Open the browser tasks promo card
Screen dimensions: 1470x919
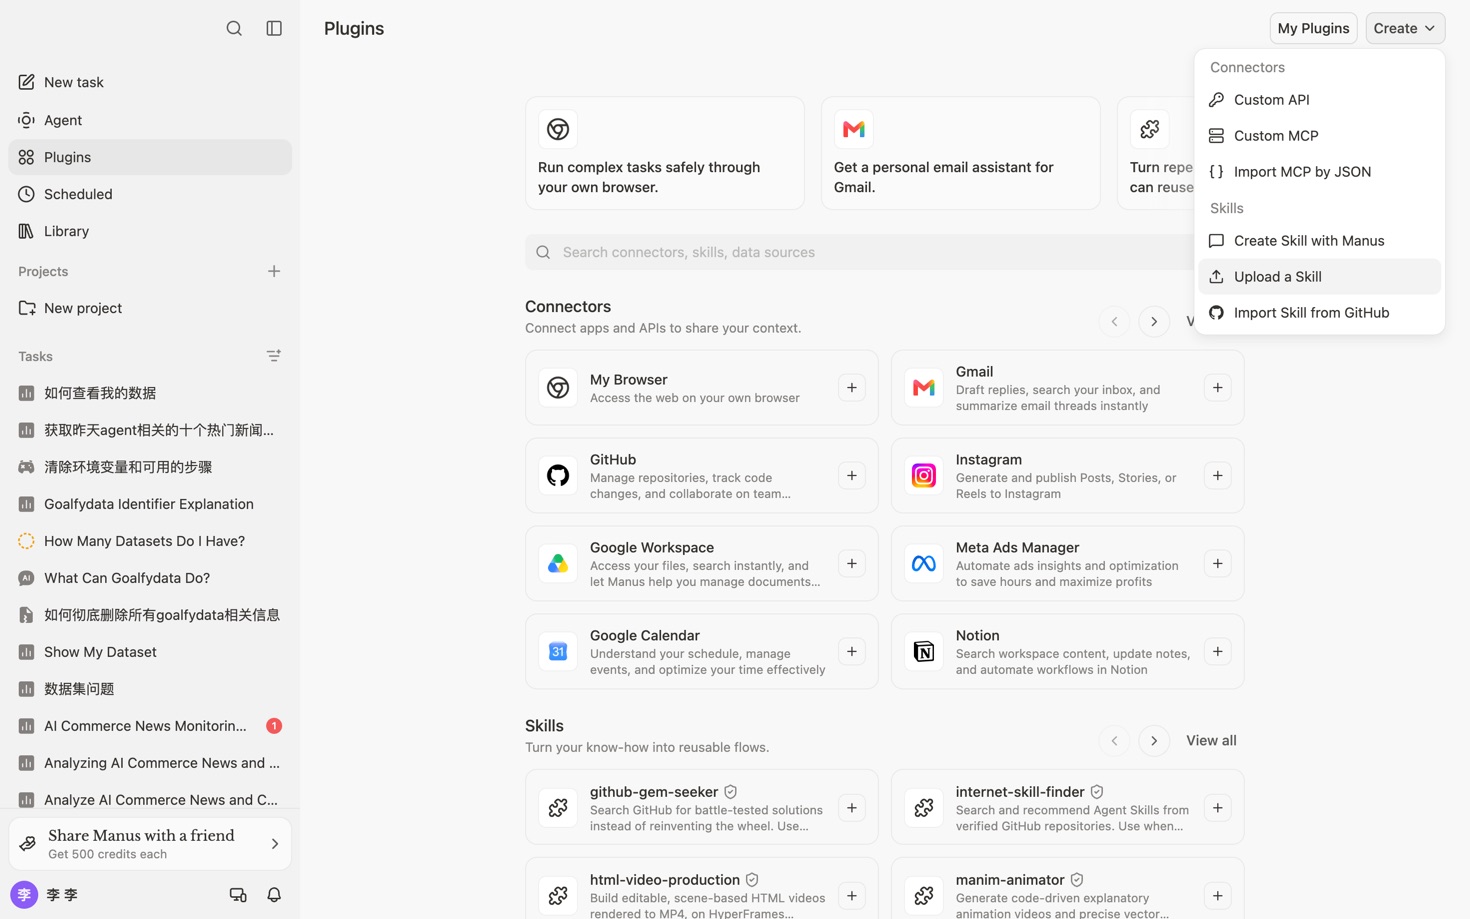(x=665, y=153)
